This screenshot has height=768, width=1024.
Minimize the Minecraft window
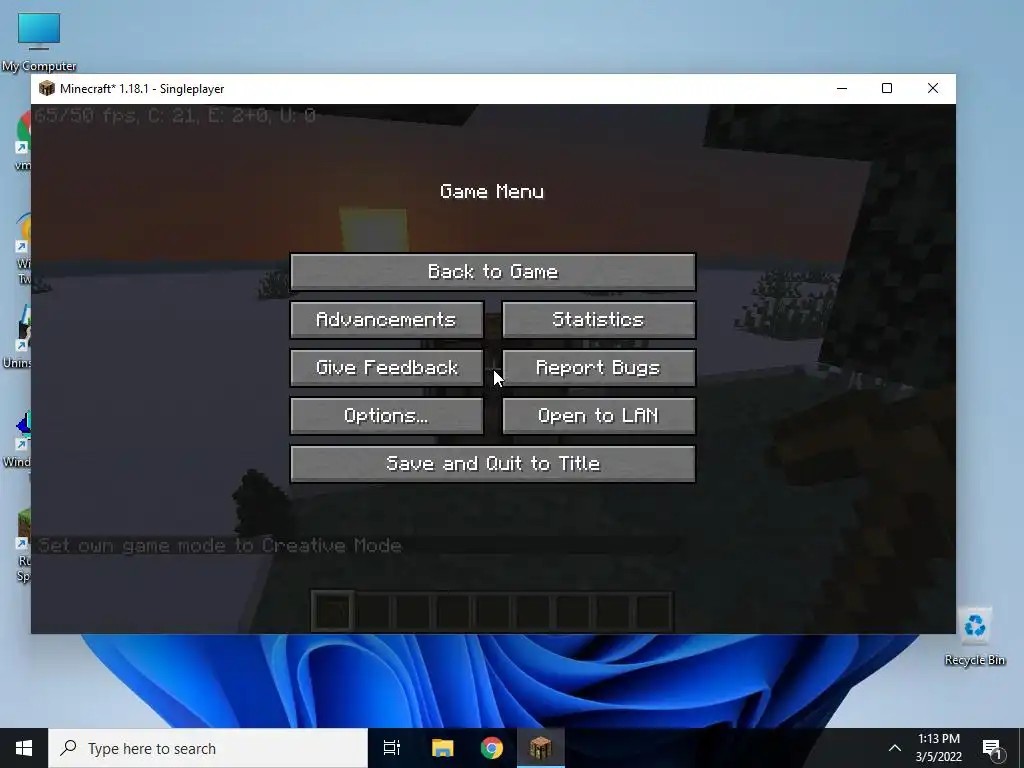coord(842,89)
